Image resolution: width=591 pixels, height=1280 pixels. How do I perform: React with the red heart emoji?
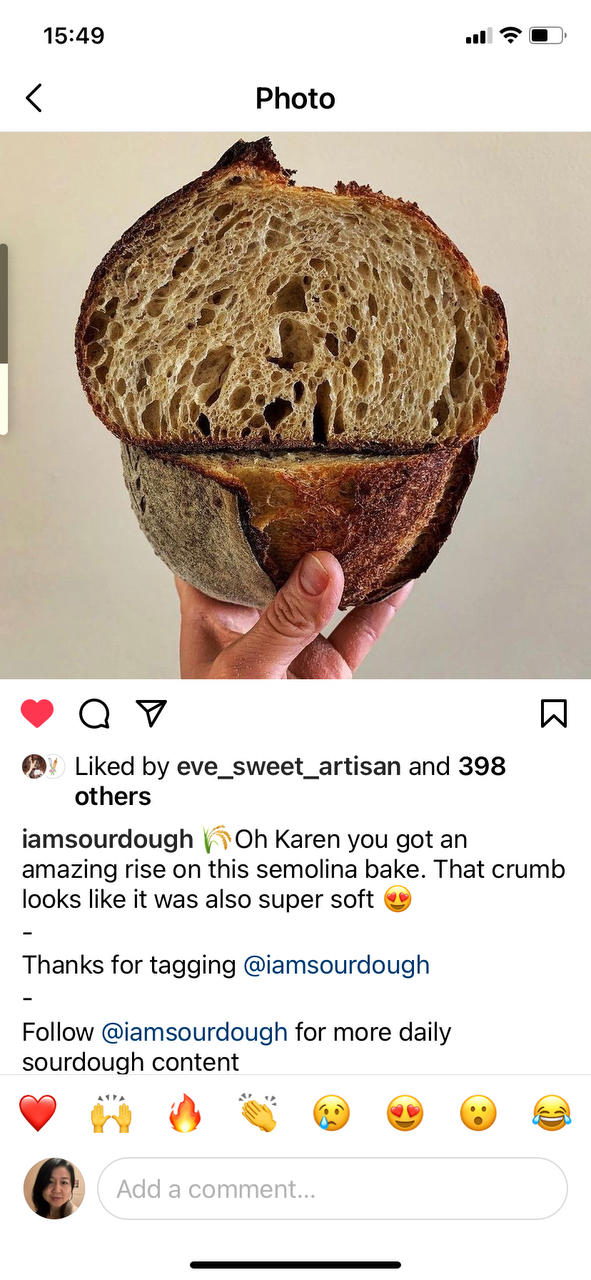[38, 1113]
